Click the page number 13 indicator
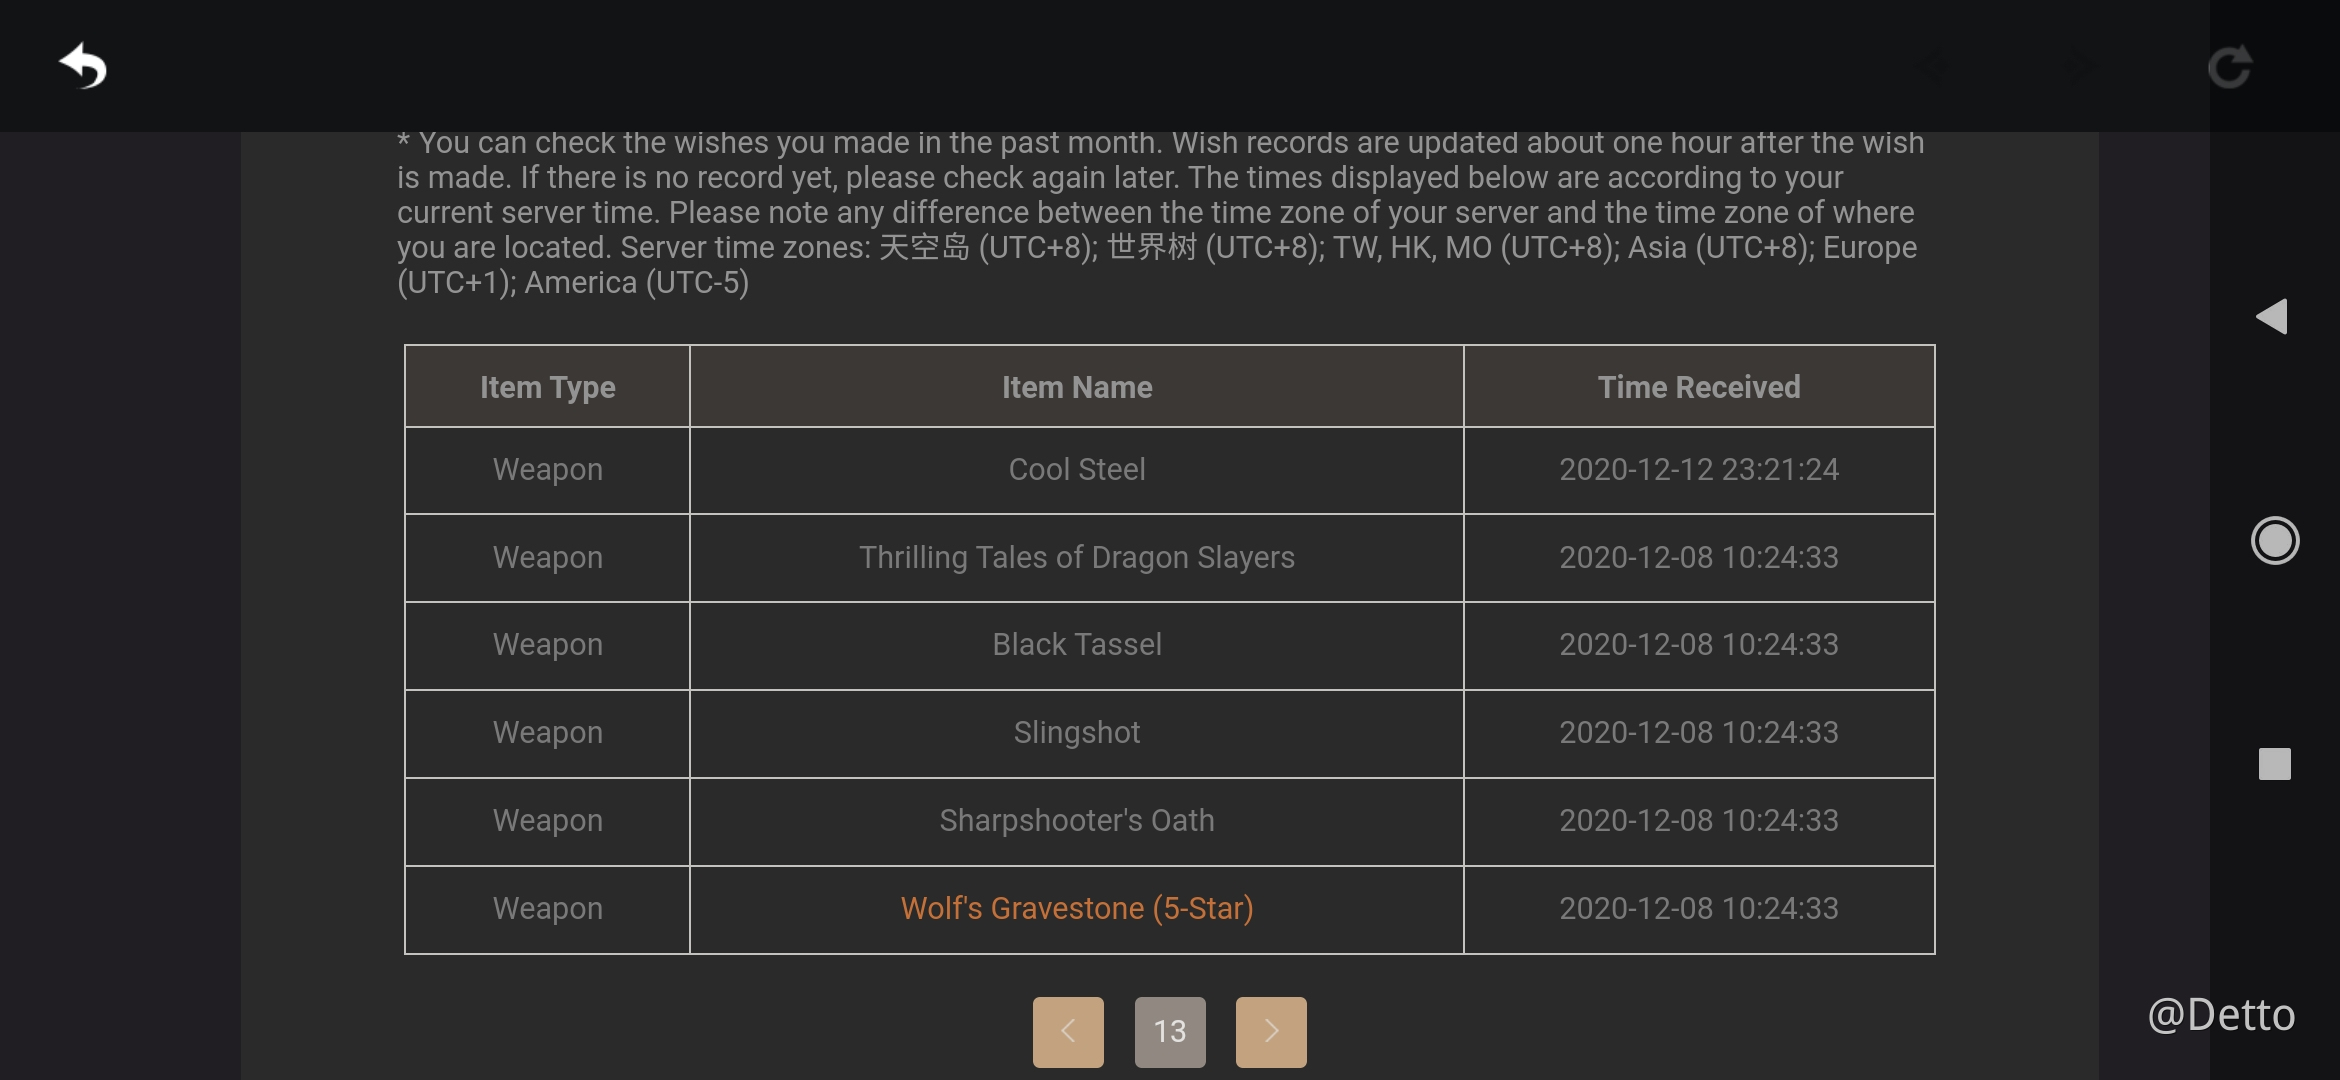The width and height of the screenshot is (2340, 1080). [1170, 1031]
